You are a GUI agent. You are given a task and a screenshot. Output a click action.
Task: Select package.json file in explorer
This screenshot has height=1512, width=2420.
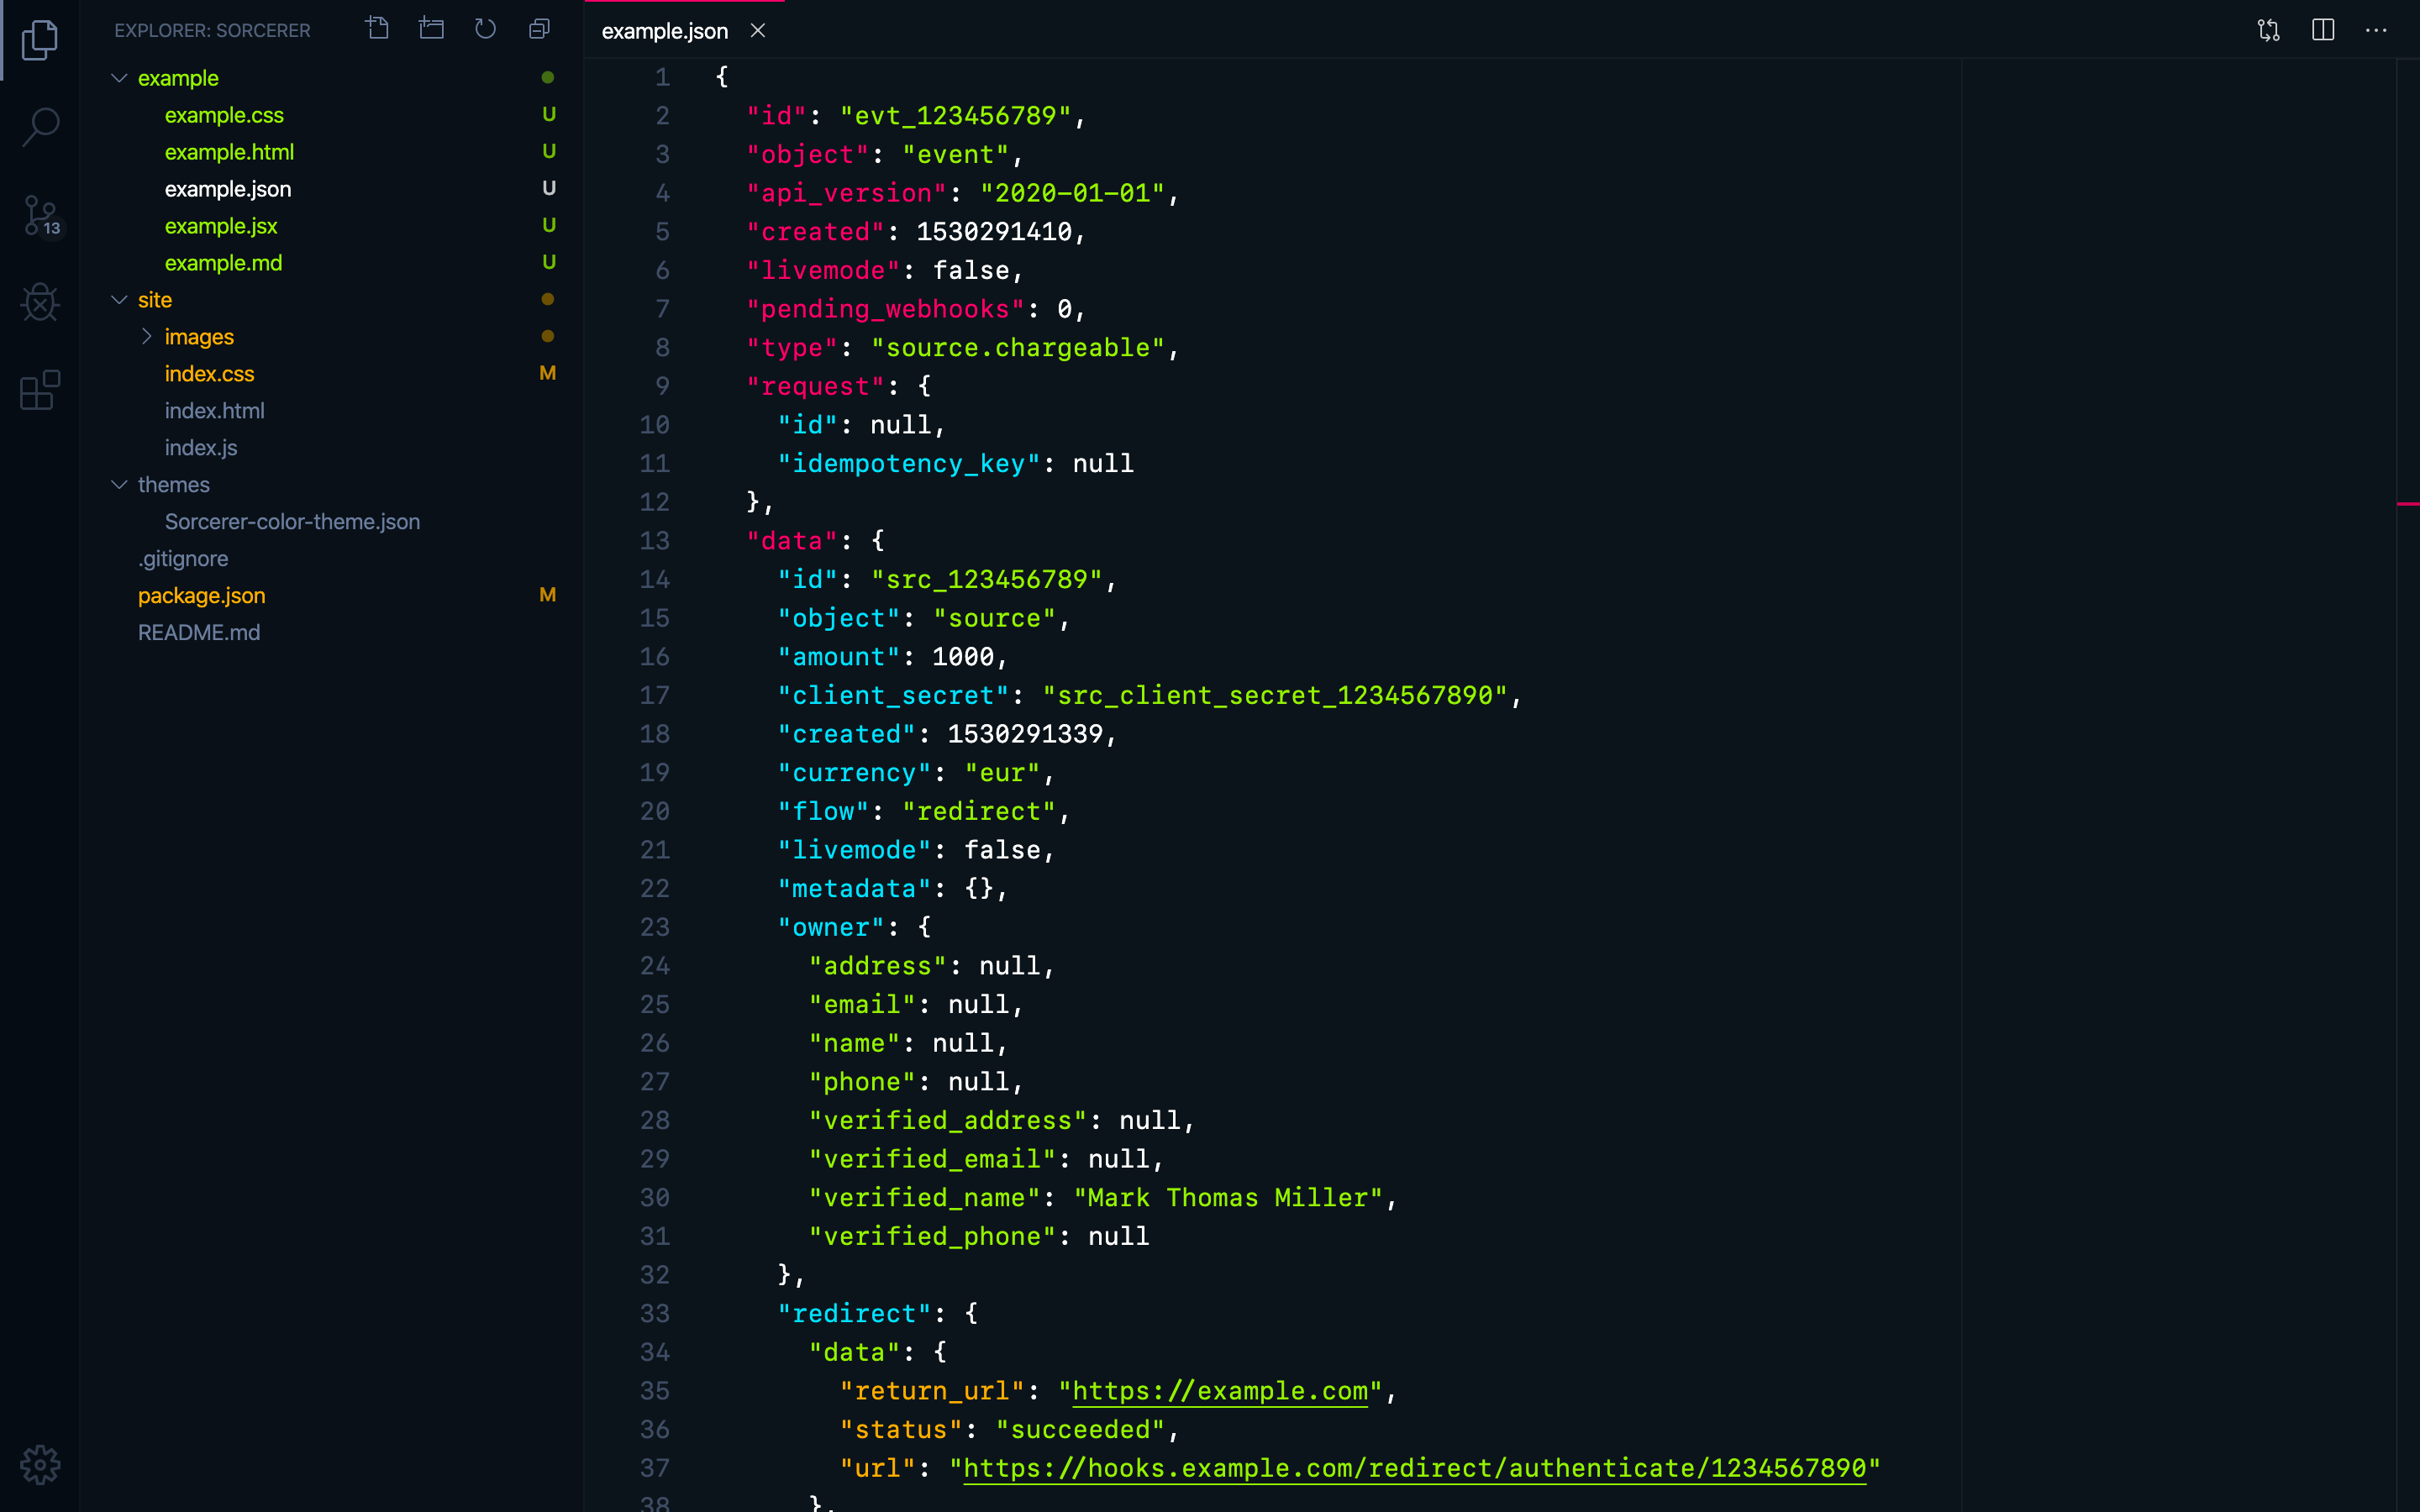(x=200, y=594)
